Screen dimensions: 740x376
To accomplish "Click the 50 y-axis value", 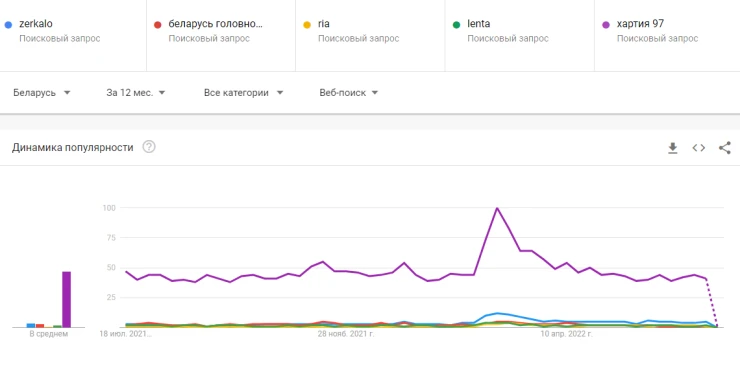I will pyautogui.click(x=111, y=267).
